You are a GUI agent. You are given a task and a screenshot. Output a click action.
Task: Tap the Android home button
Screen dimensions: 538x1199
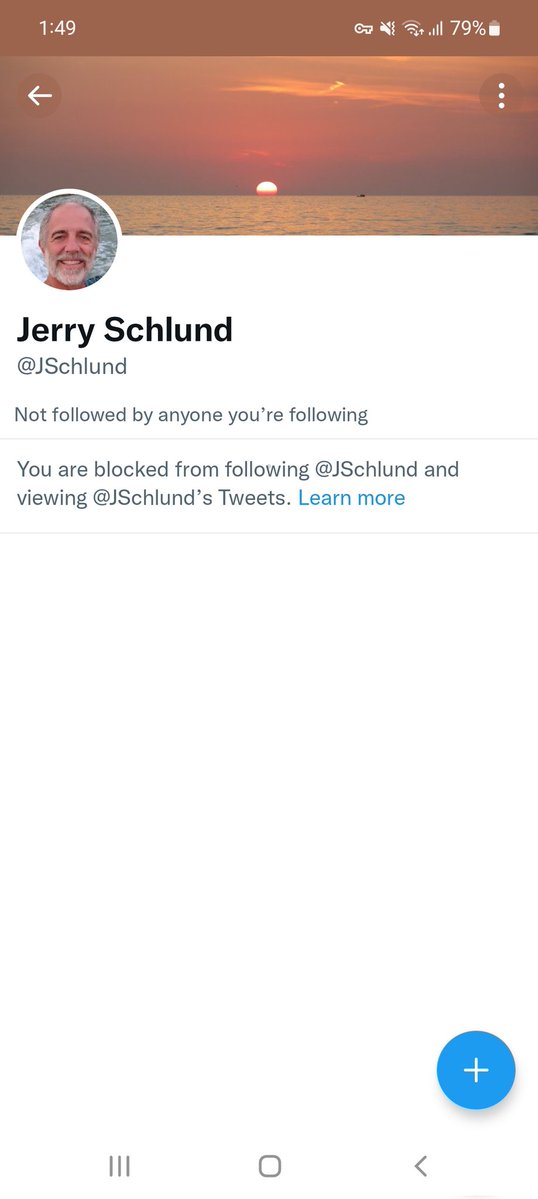pyautogui.click(x=270, y=1165)
